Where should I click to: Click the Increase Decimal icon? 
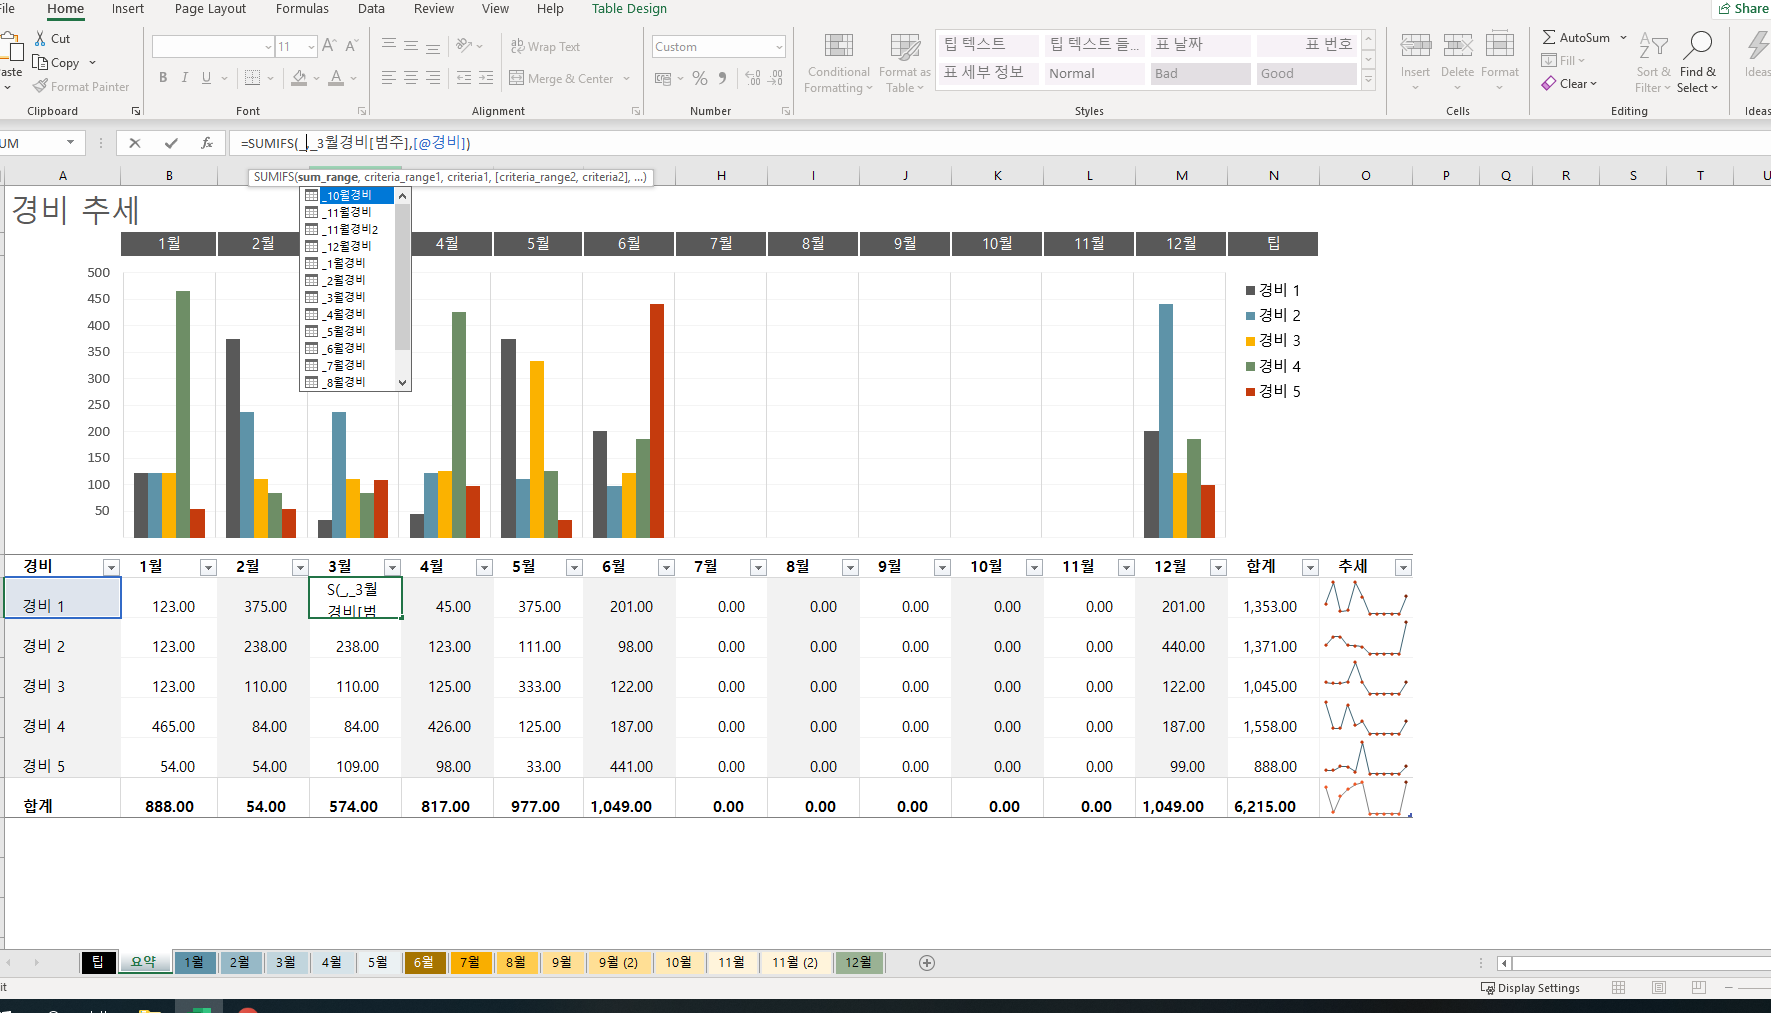click(753, 78)
